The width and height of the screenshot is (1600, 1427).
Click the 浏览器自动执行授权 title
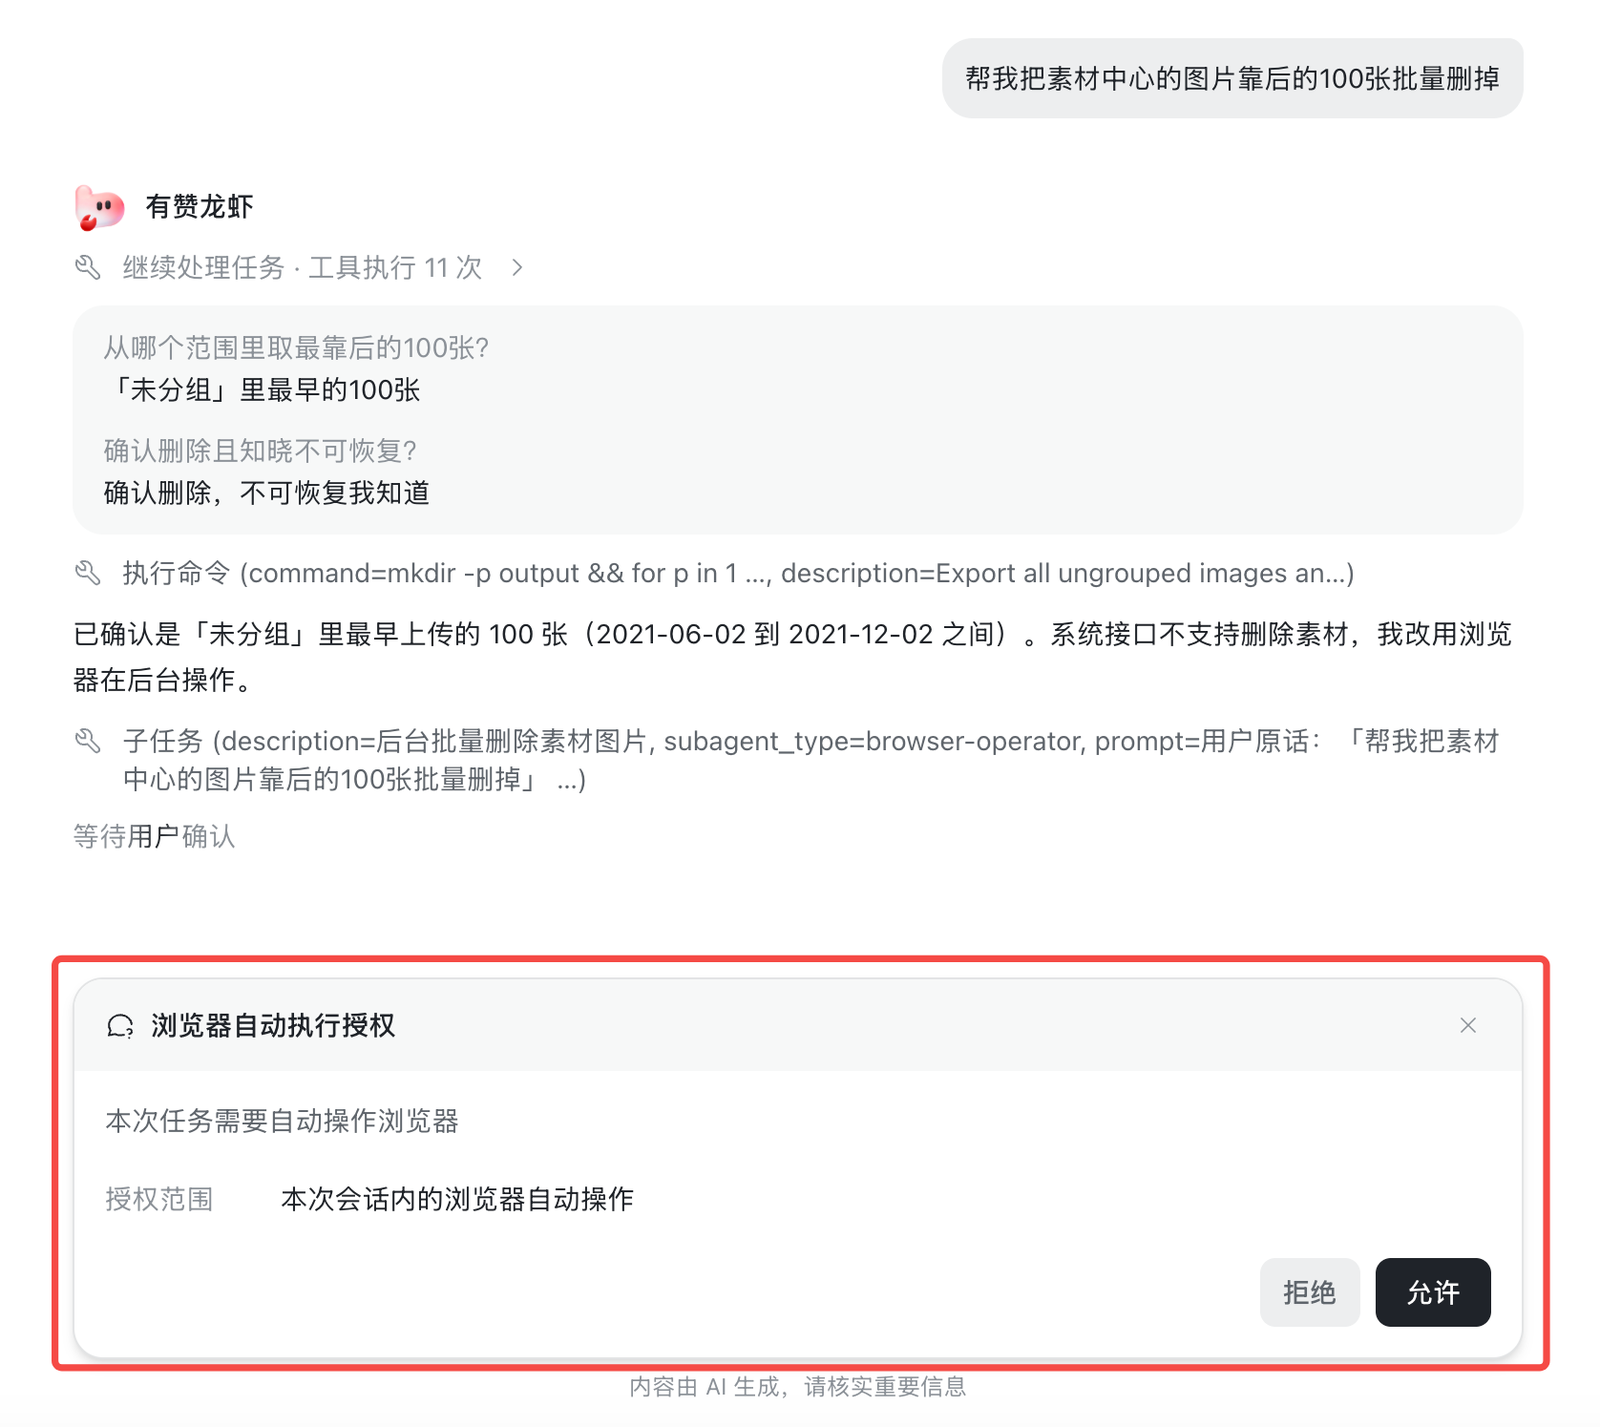point(273,1025)
